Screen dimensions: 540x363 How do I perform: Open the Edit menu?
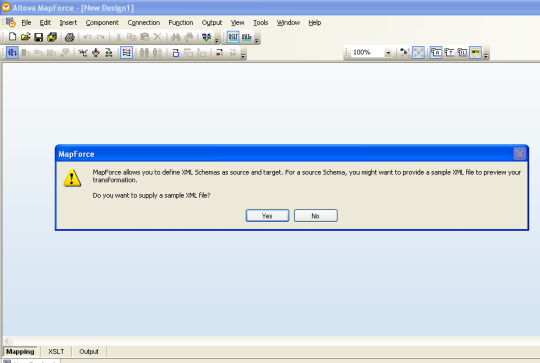(45, 23)
